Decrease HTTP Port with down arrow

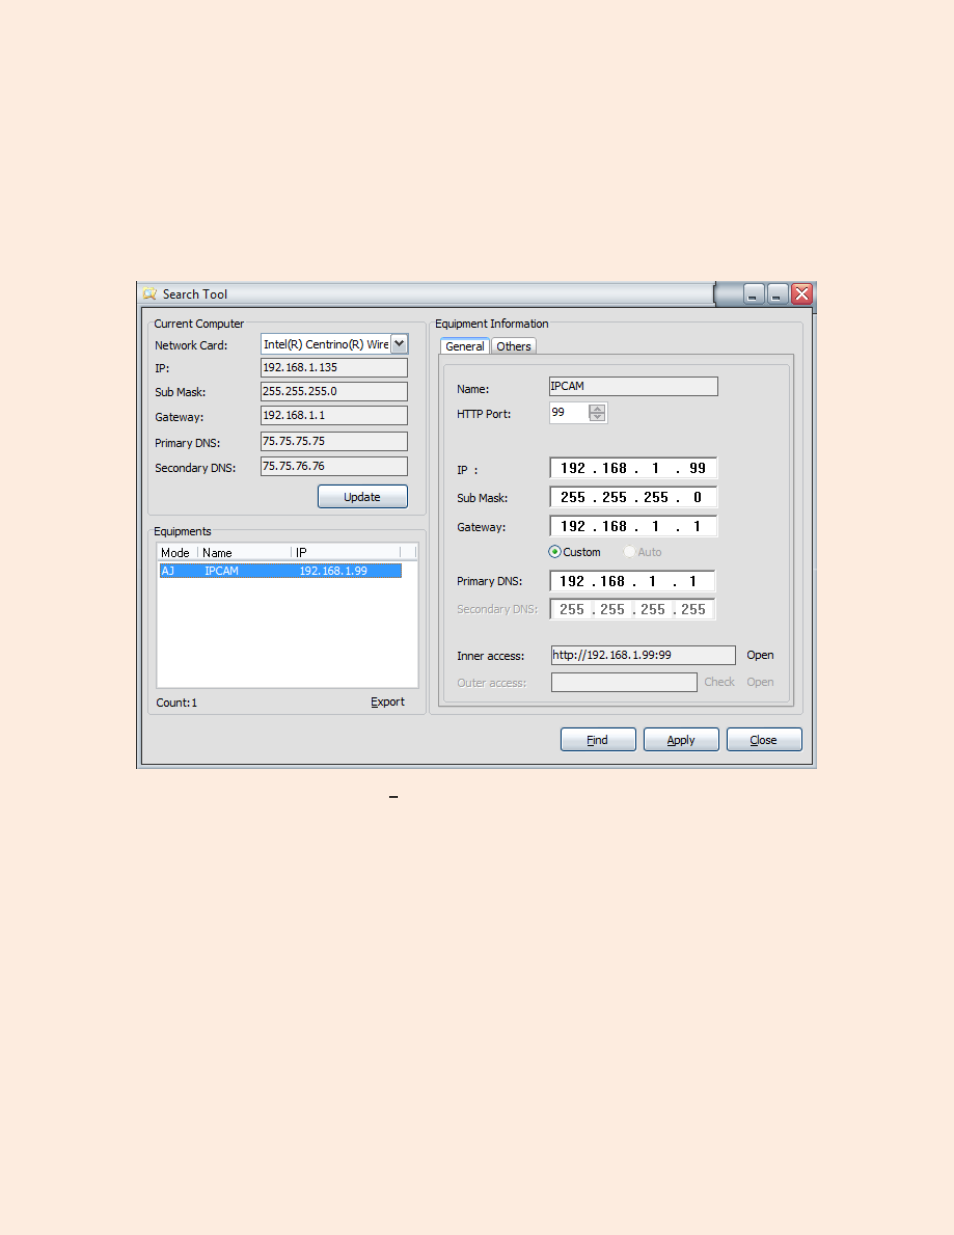(597, 417)
